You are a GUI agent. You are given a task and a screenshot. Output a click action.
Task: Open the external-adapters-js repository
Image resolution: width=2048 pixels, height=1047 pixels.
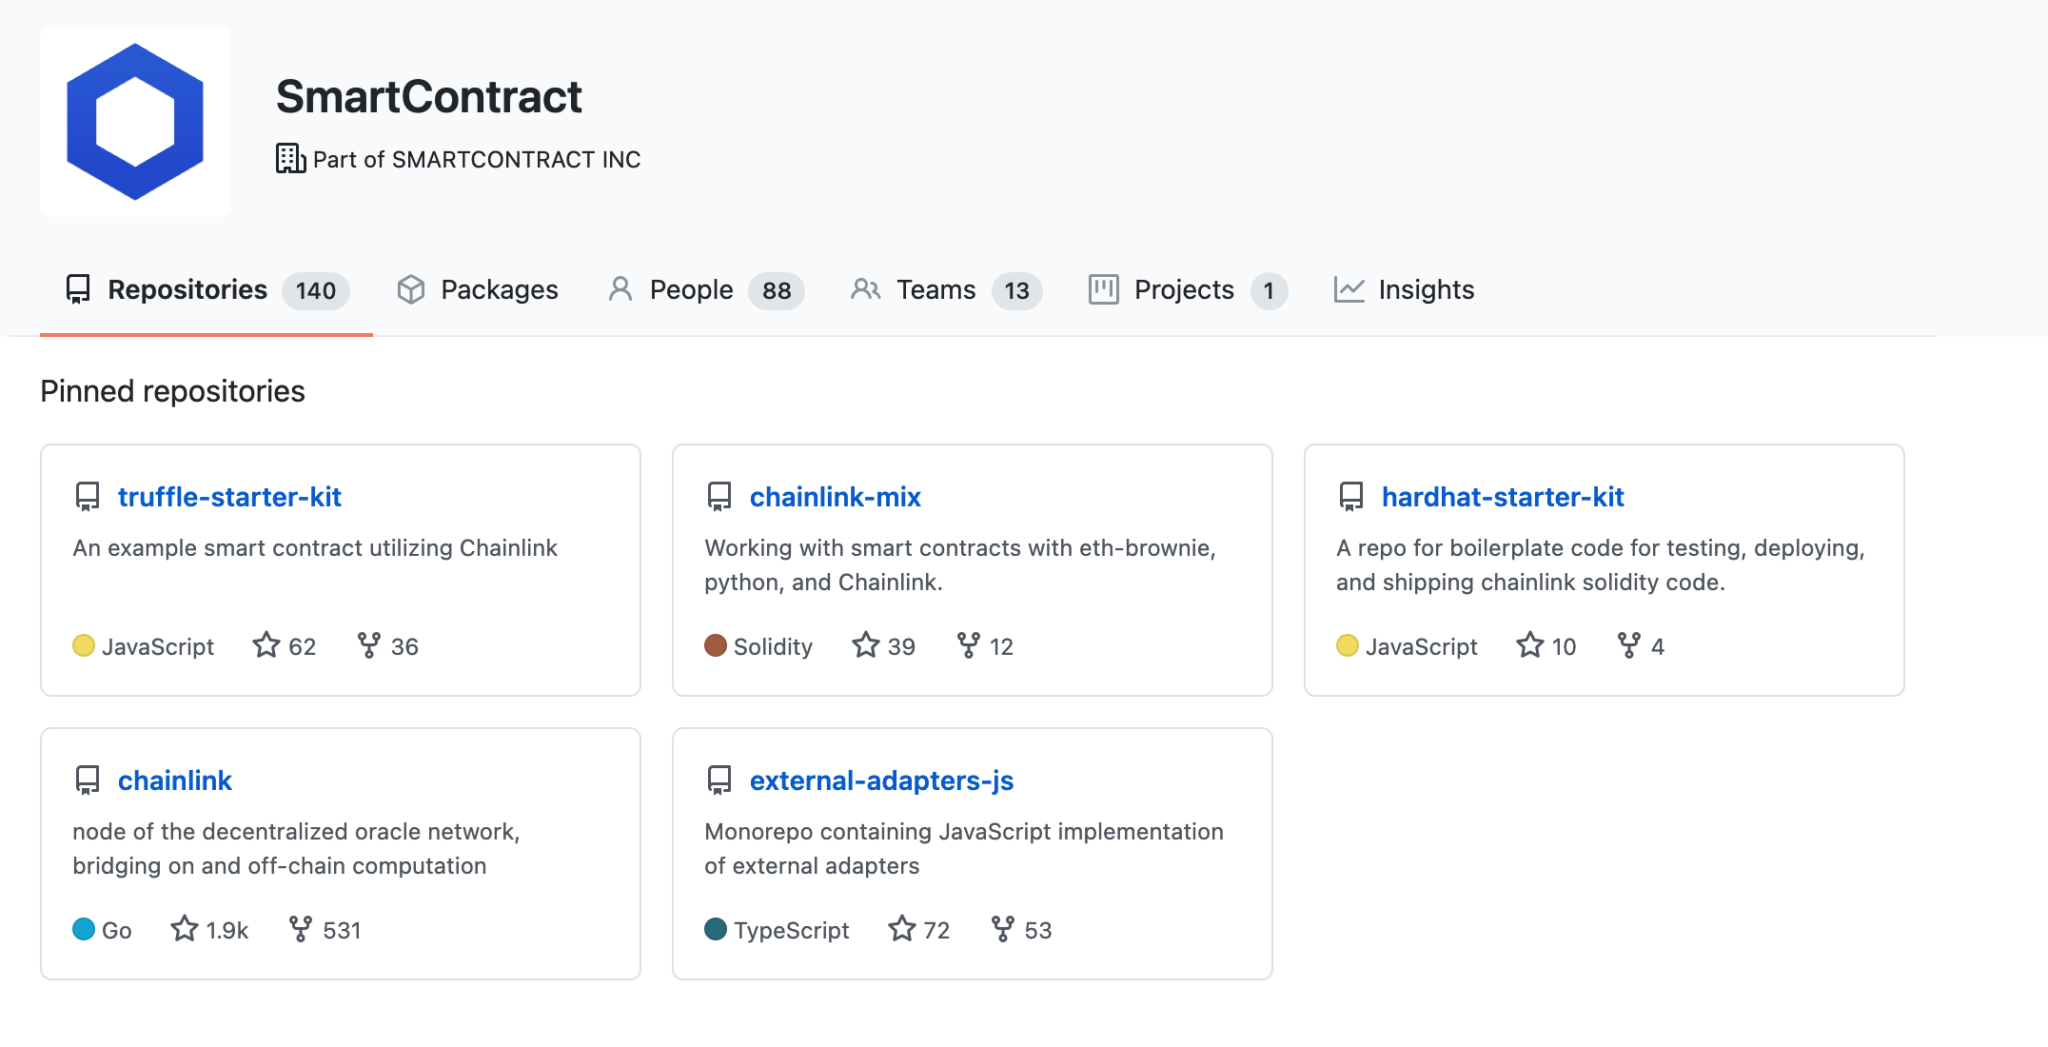[883, 780]
